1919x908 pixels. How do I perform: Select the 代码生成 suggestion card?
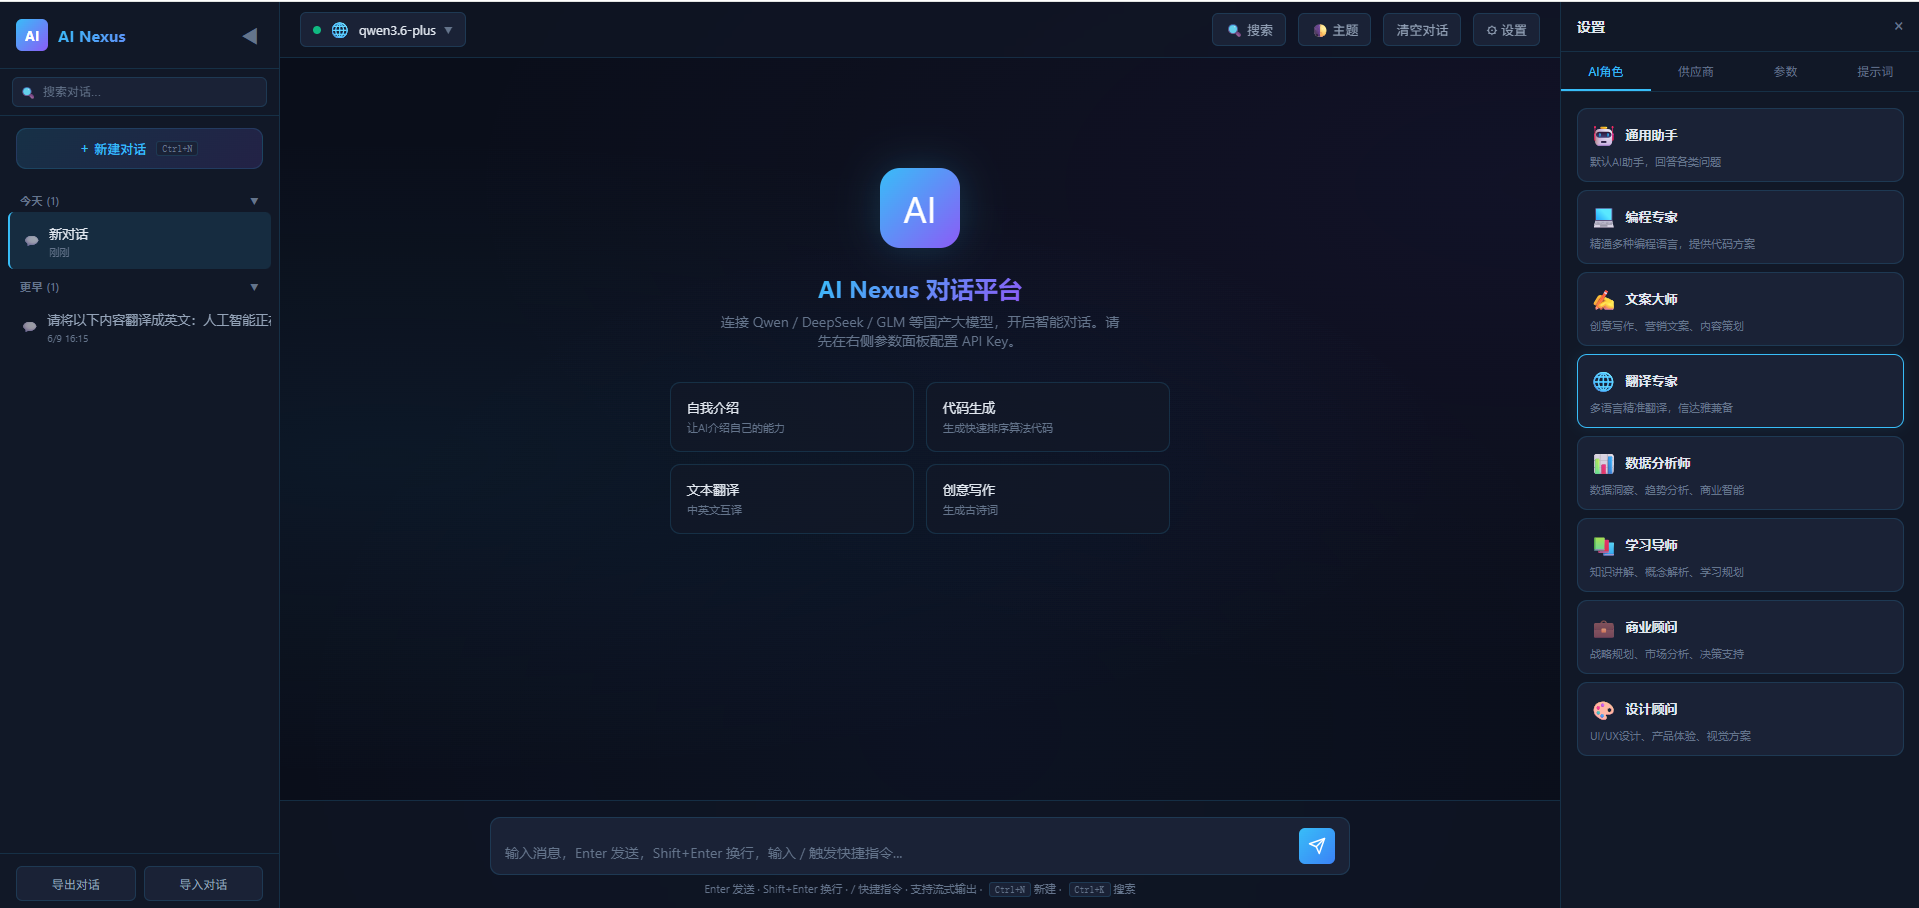point(1048,417)
